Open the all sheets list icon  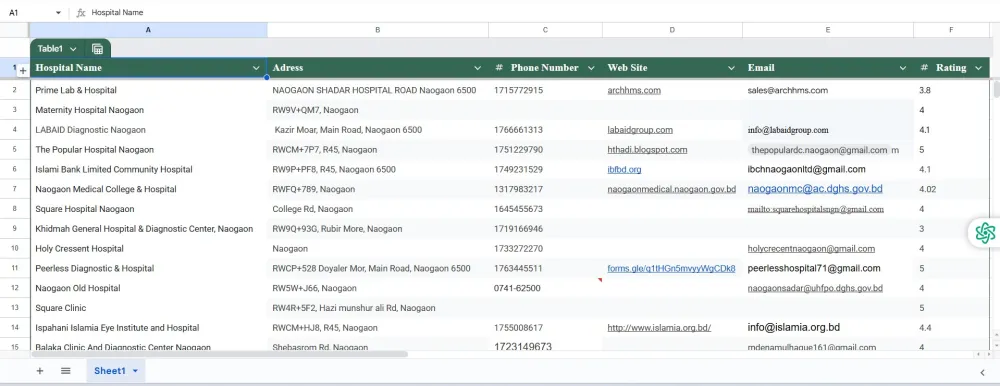click(66, 371)
